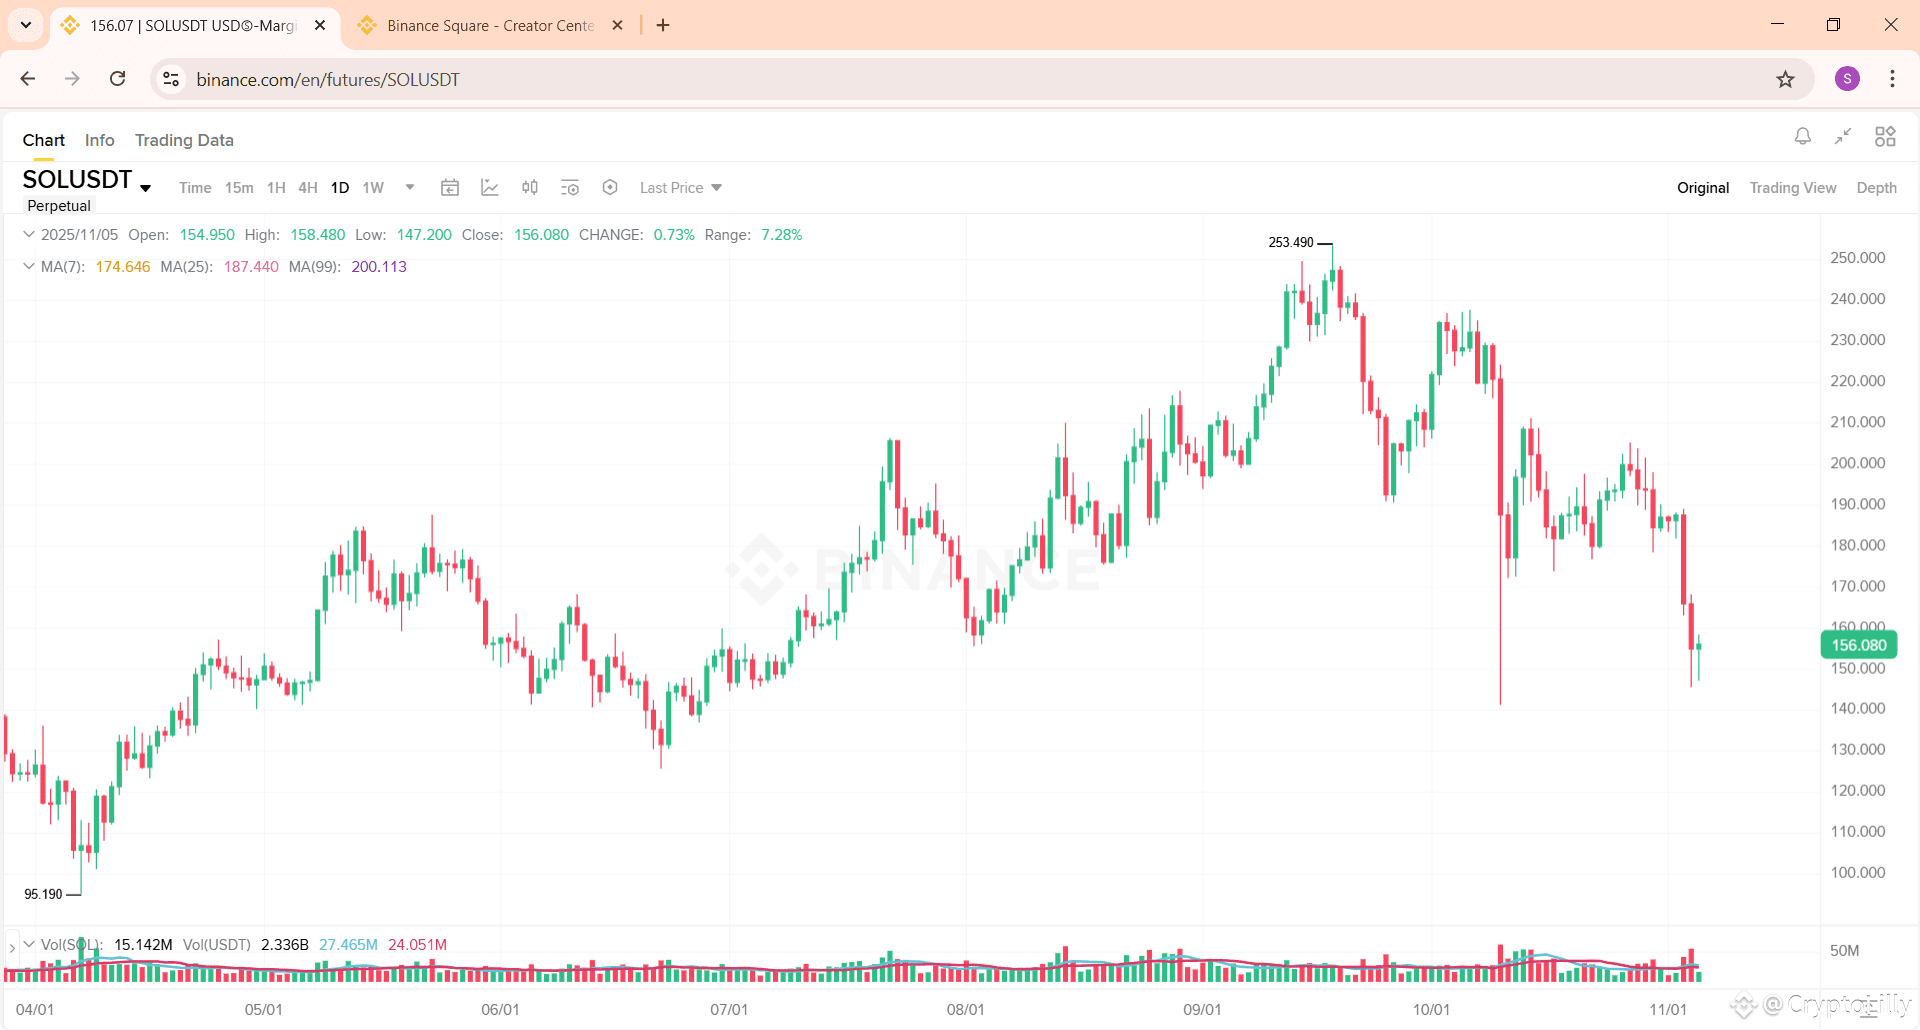Click the High value 158.480

[318, 234]
